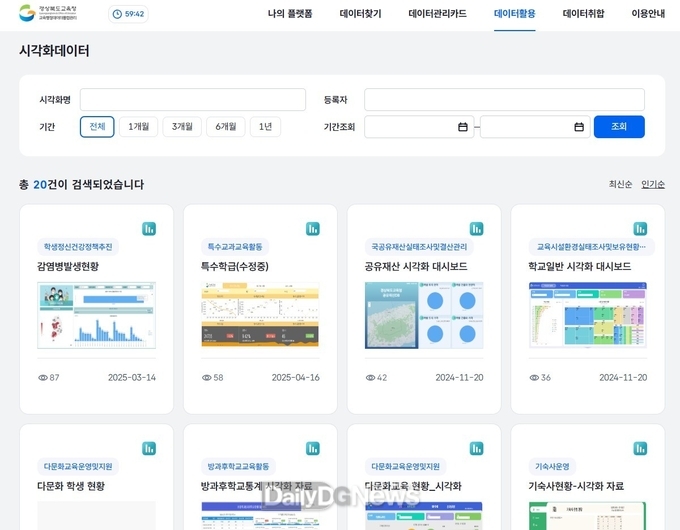Select the 1개월 period filter
Viewport: 680px width, 530px height.
click(138, 127)
